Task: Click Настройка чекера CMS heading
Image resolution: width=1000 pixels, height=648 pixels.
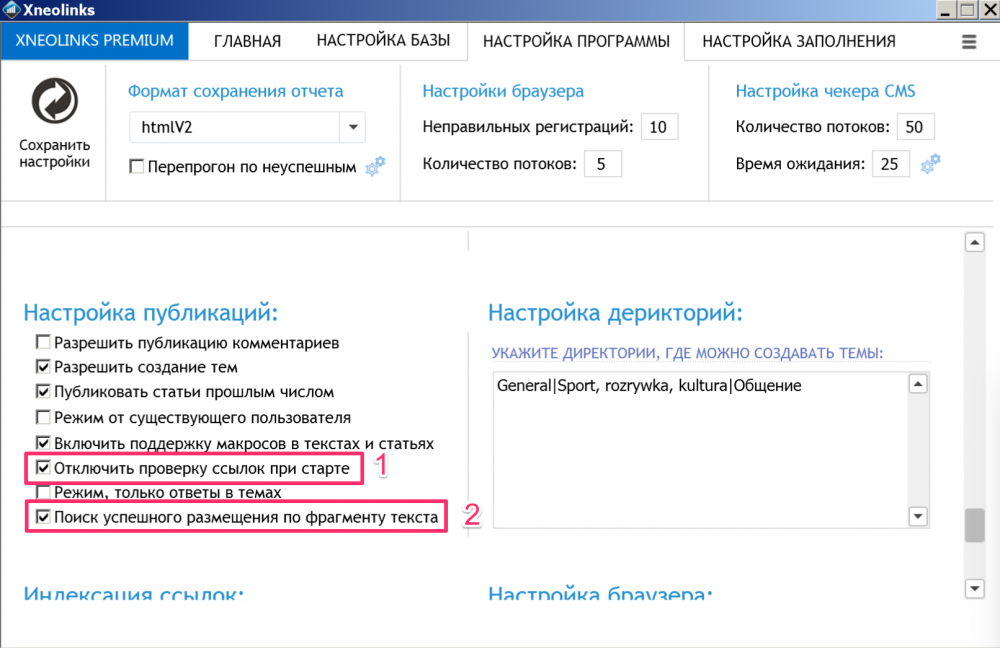Action: pos(825,91)
